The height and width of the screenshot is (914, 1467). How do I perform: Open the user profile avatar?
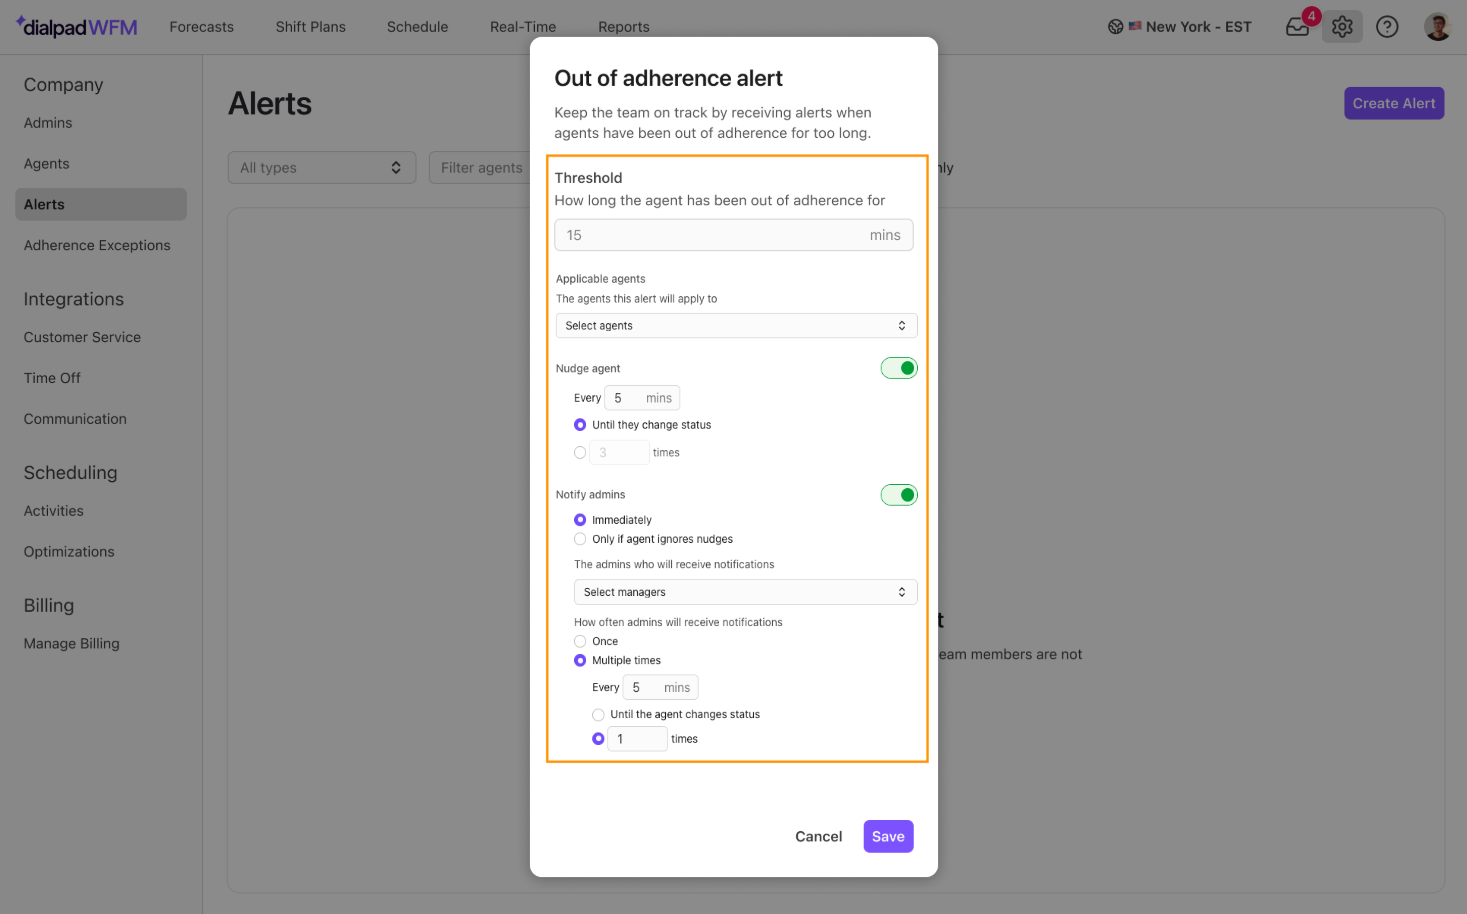tap(1437, 27)
